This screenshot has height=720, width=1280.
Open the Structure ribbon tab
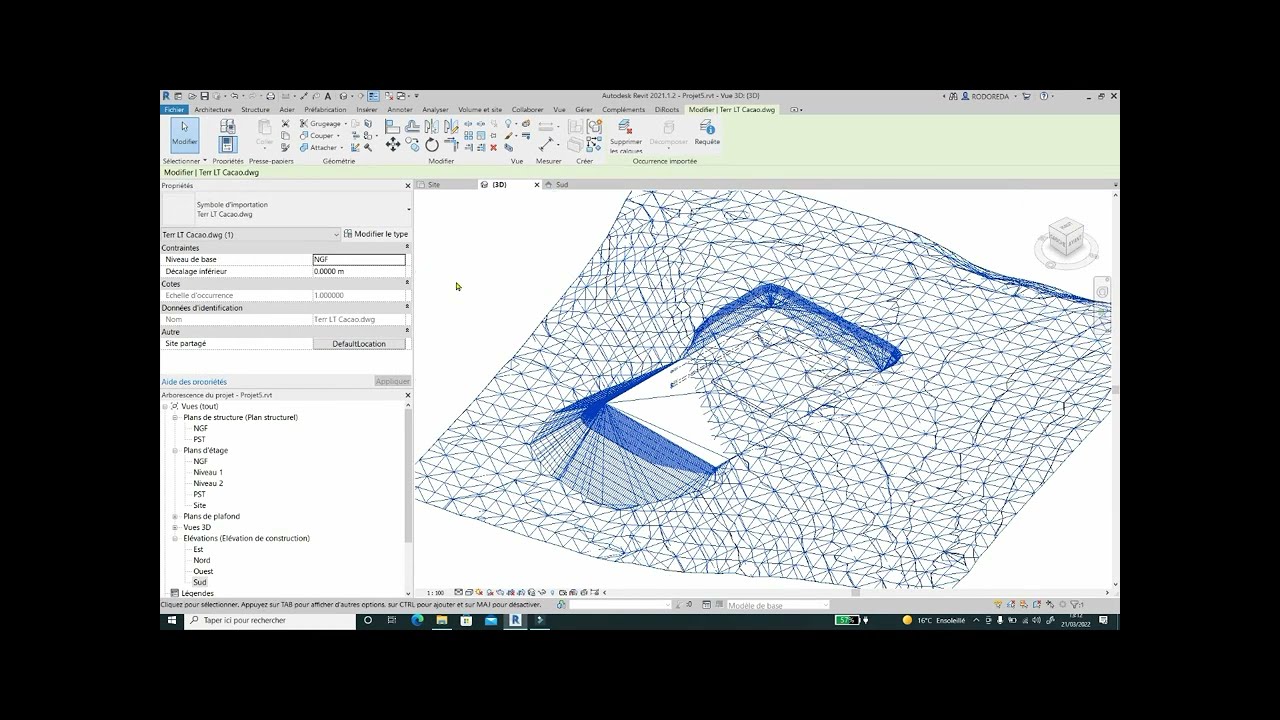[x=255, y=109]
